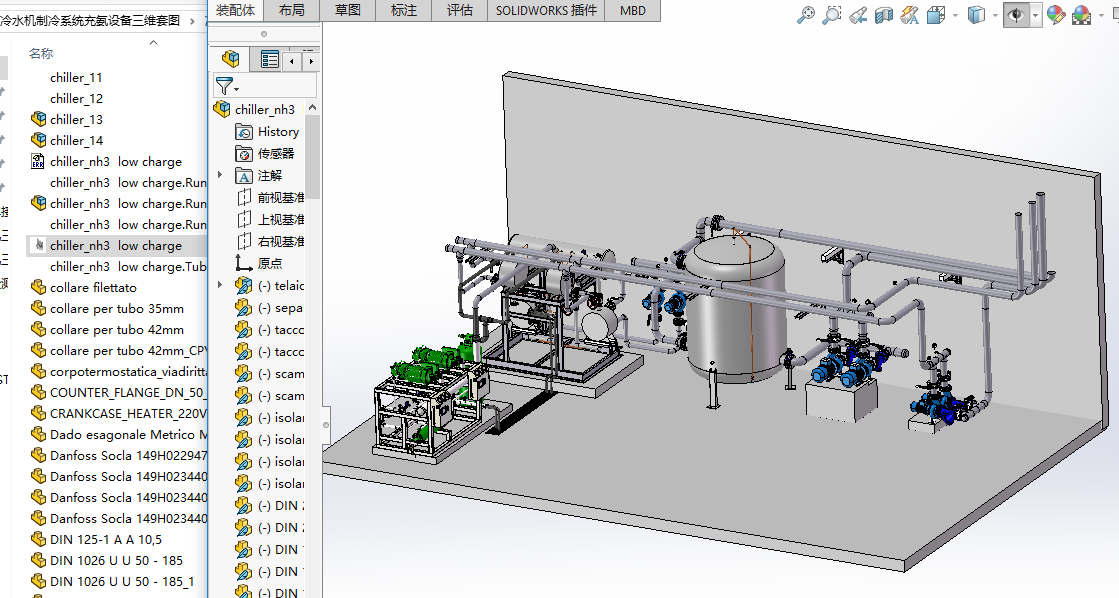
Task: Open the Edit Appearance tool
Action: click(1054, 14)
